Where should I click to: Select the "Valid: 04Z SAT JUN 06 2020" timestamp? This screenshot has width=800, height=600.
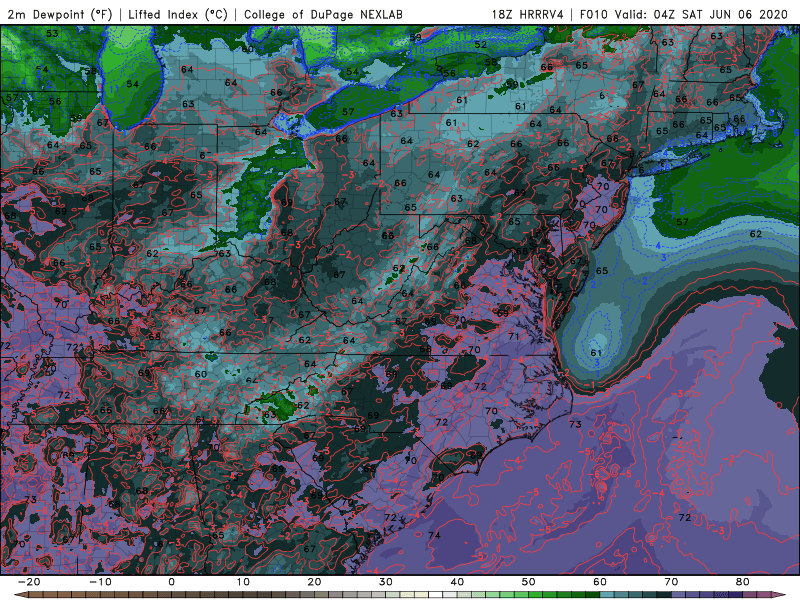pyautogui.click(x=701, y=14)
